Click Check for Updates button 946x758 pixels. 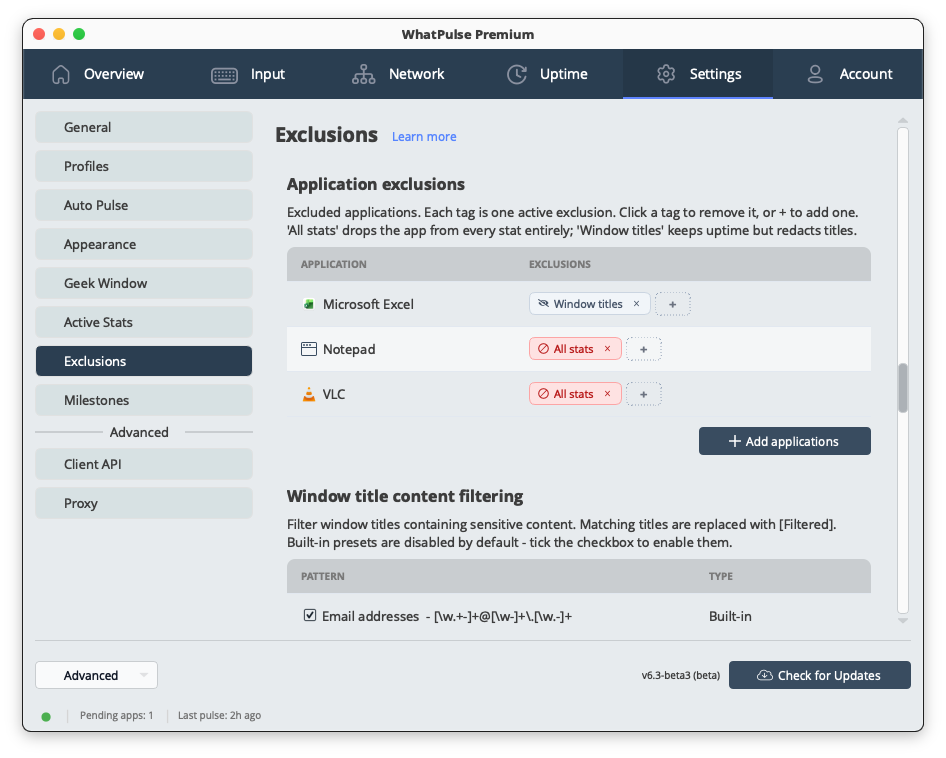(x=819, y=675)
